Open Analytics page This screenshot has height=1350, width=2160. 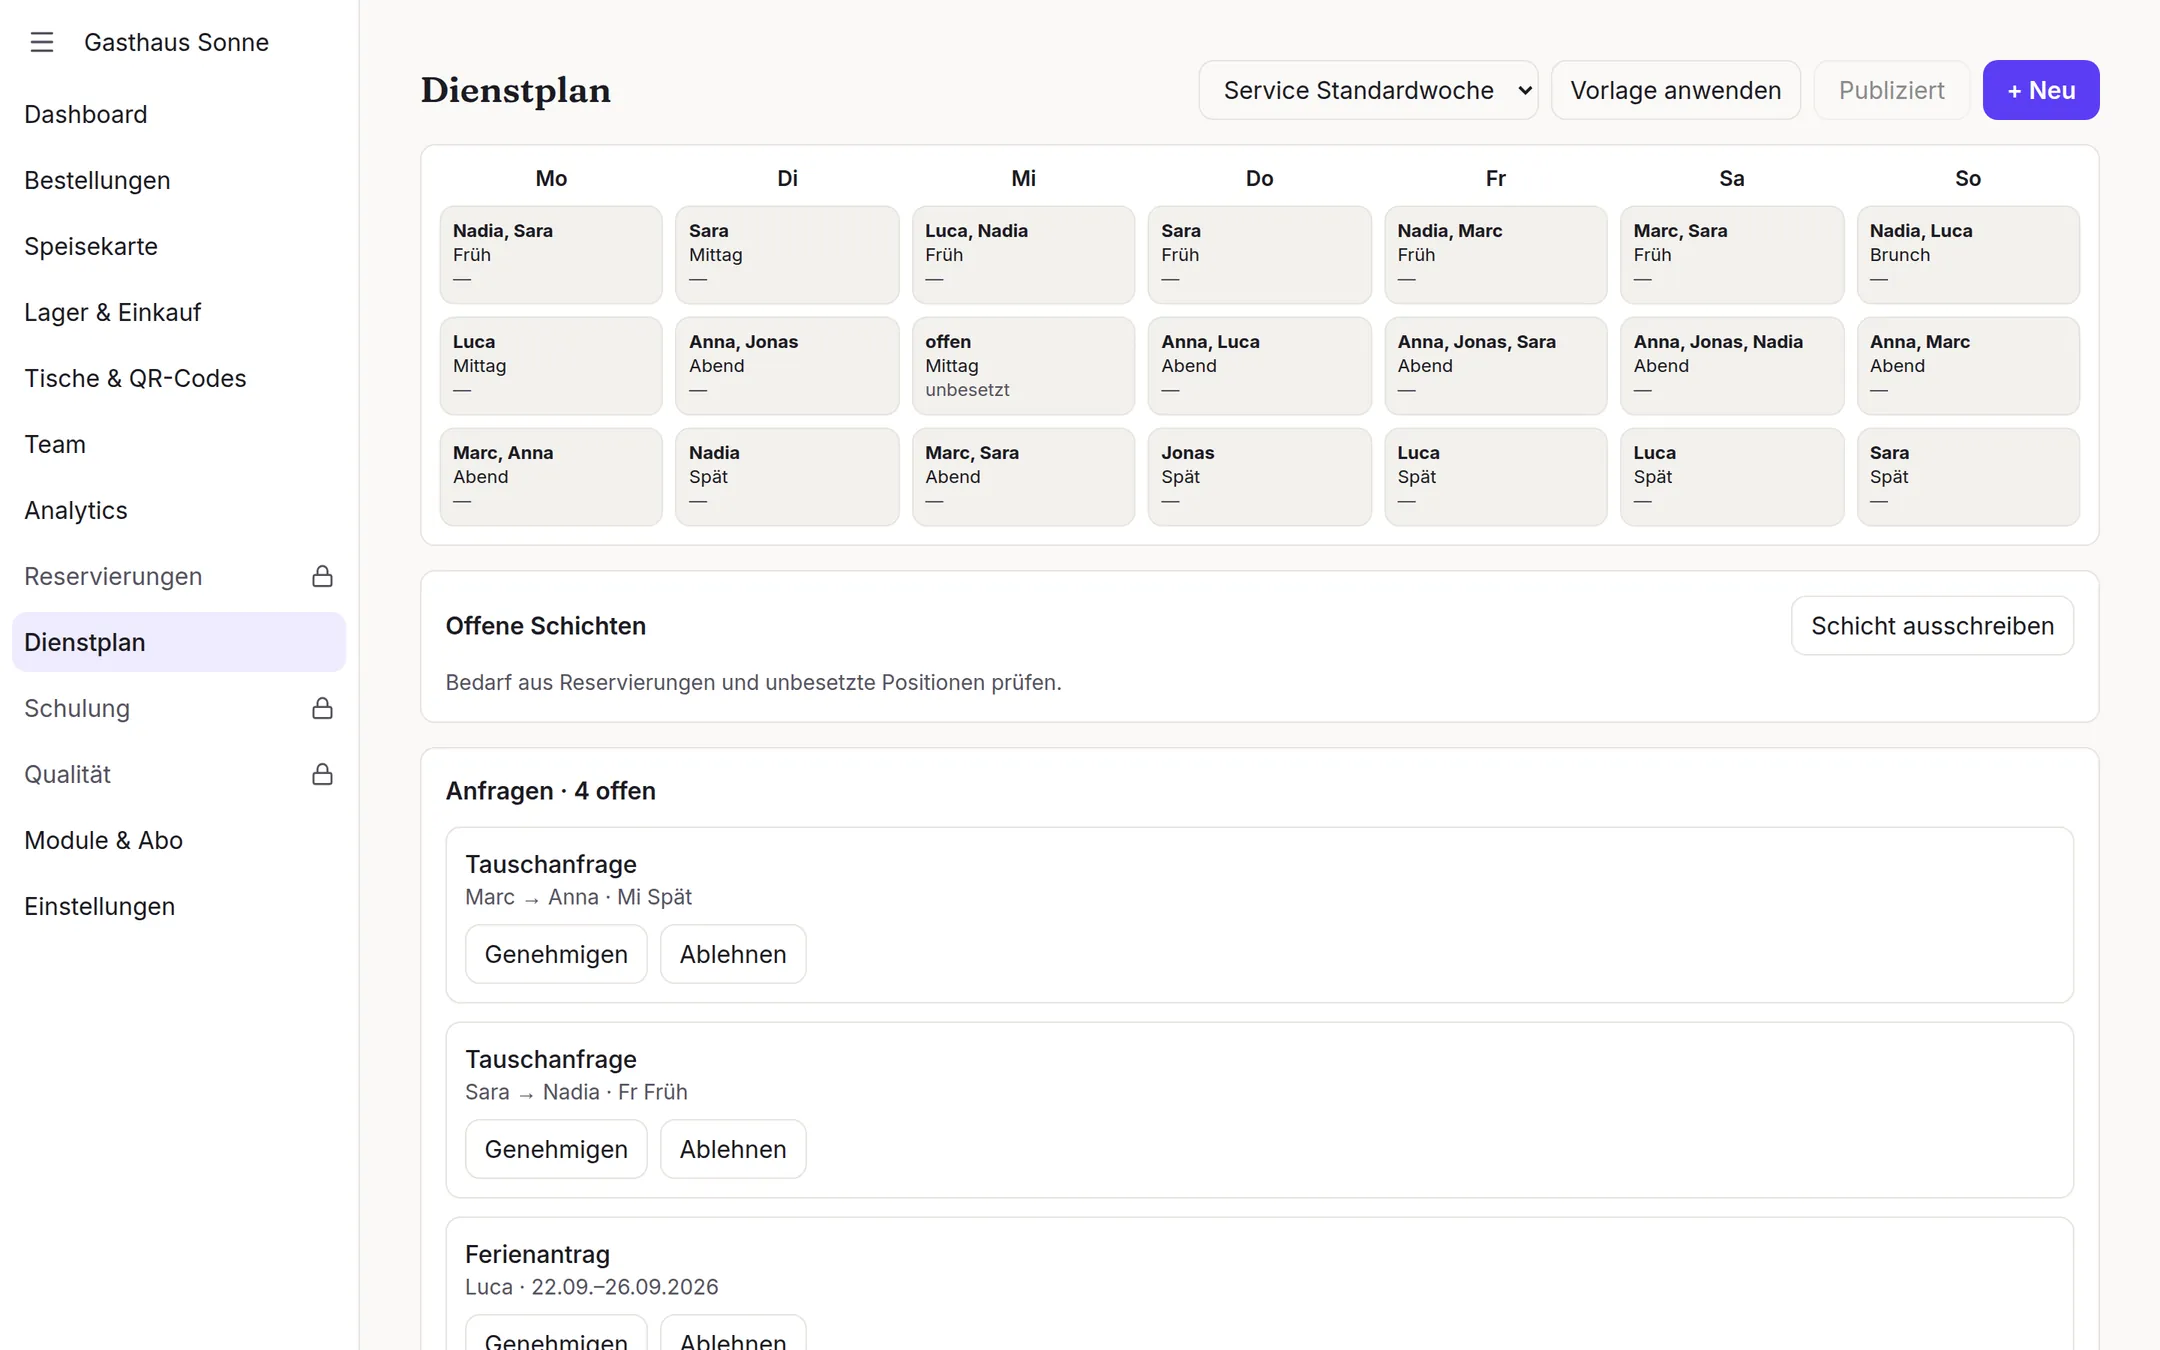point(179,510)
